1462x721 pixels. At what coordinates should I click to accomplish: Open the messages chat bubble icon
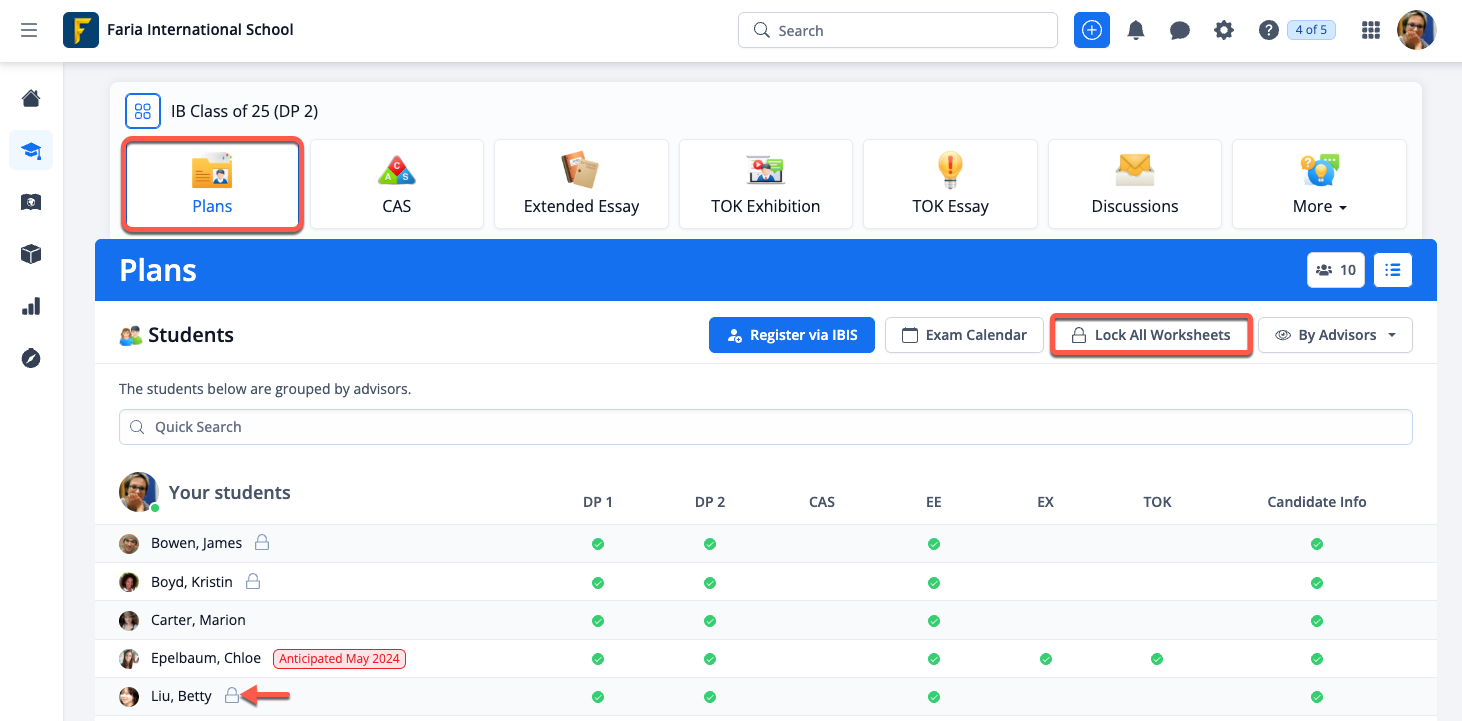1180,30
